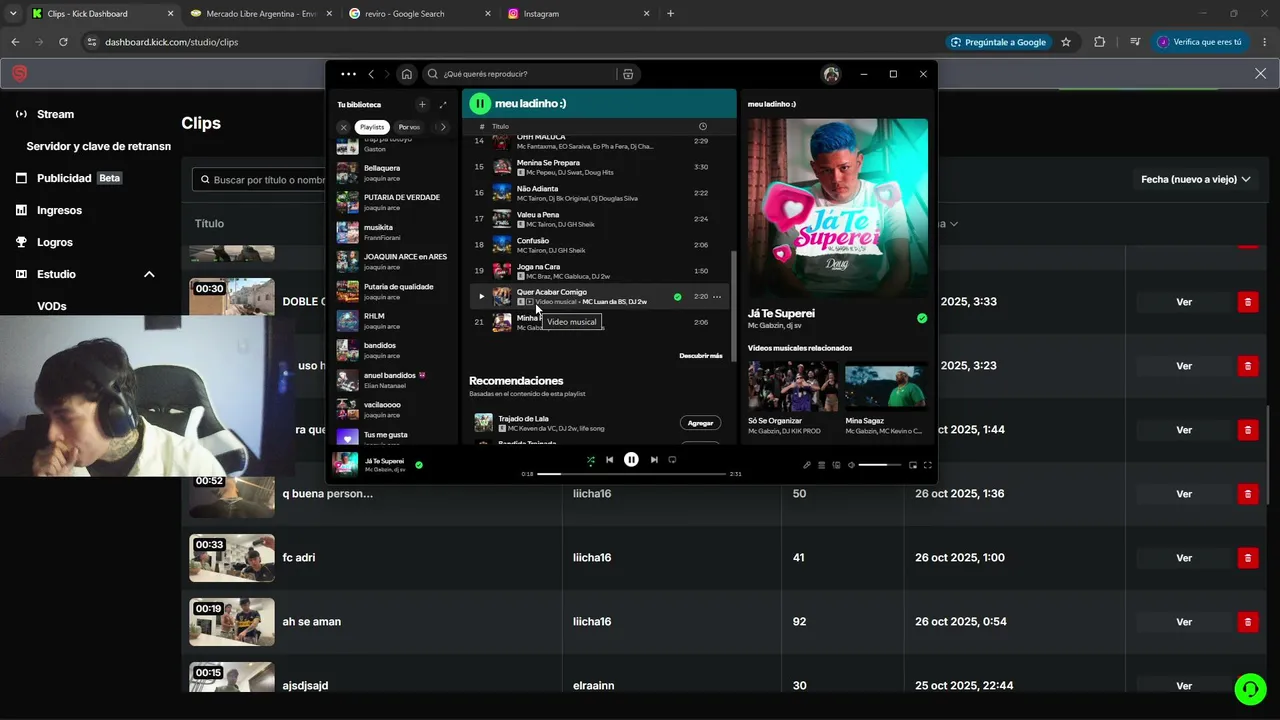Open more options for Quer Acabar Comigo
This screenshot has height=720, width=1280.
(x=716, y=297)
